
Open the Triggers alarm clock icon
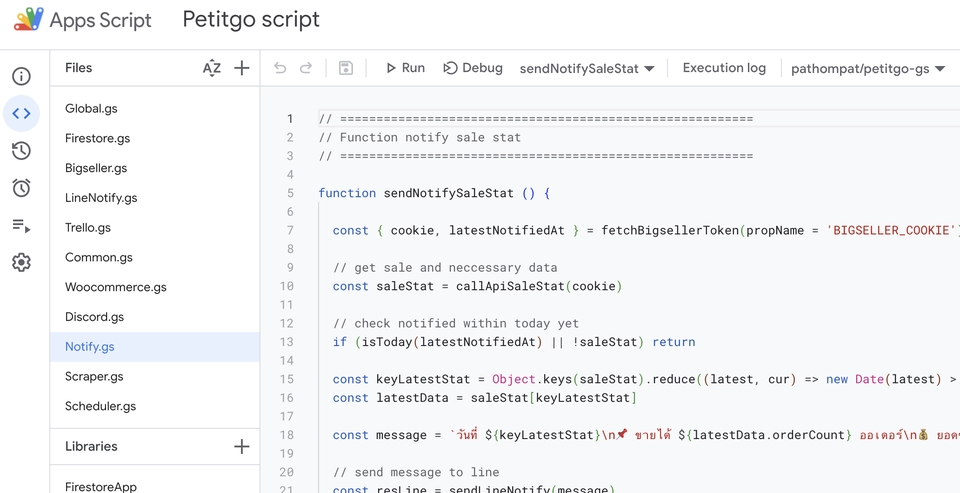click(21, 188)
